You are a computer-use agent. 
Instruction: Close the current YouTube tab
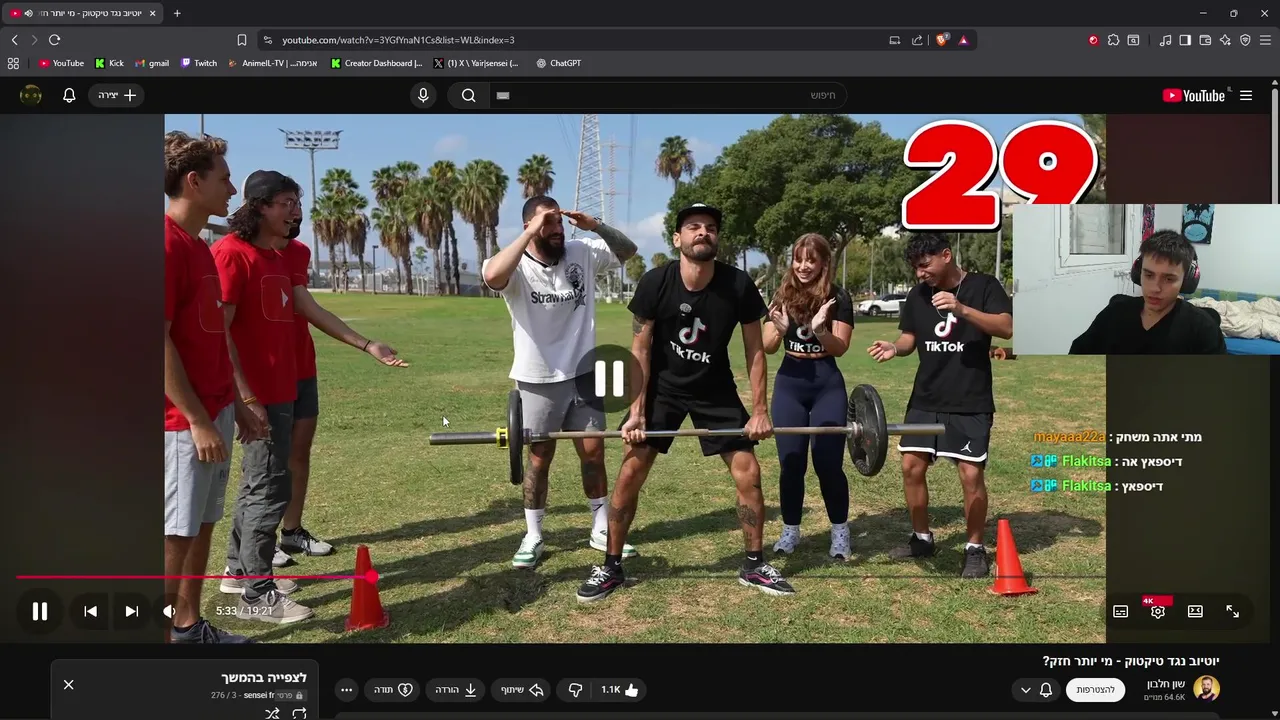click(x=152, y=13)
